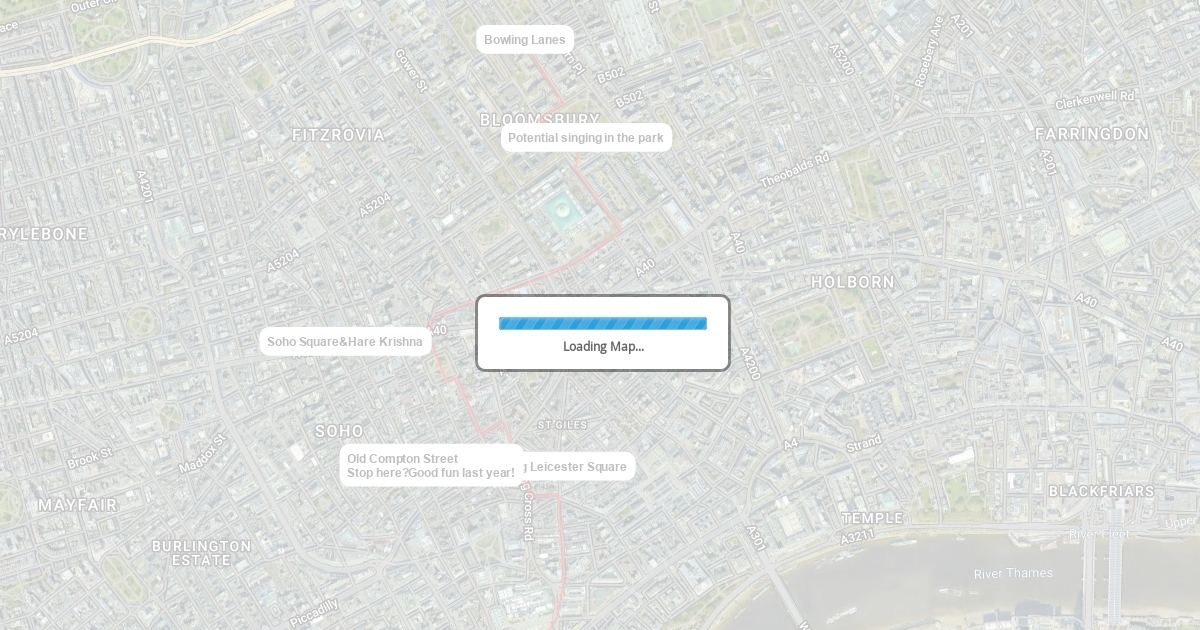Click the Old Compton Street annotation box
The image size is (1200, 630).
(x=431, y=466)
